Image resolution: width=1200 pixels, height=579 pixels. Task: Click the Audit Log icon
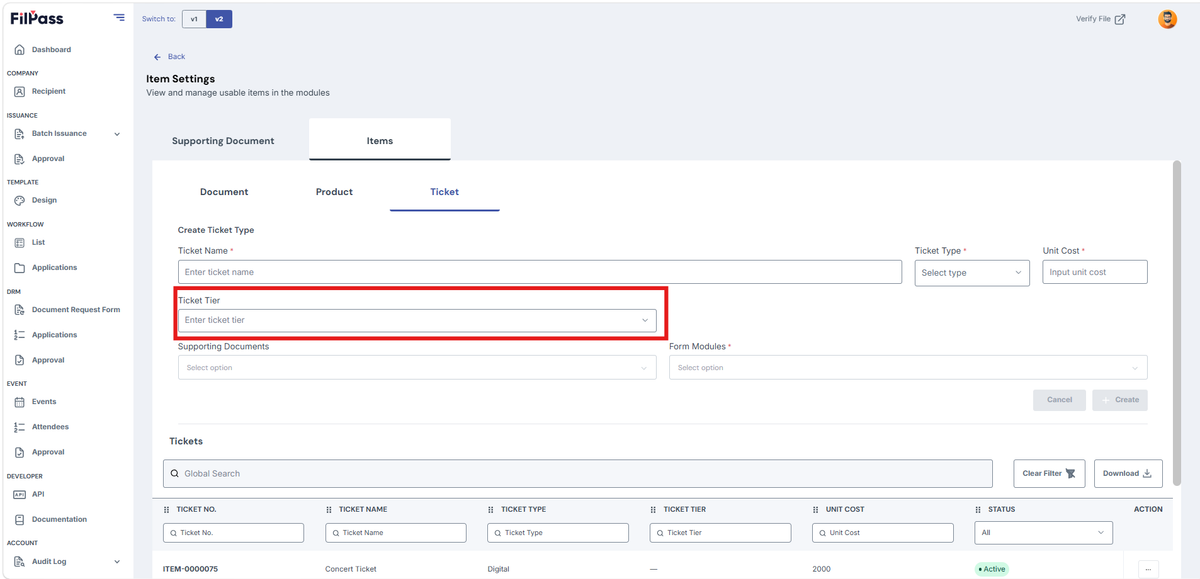[x=19, y=561]
